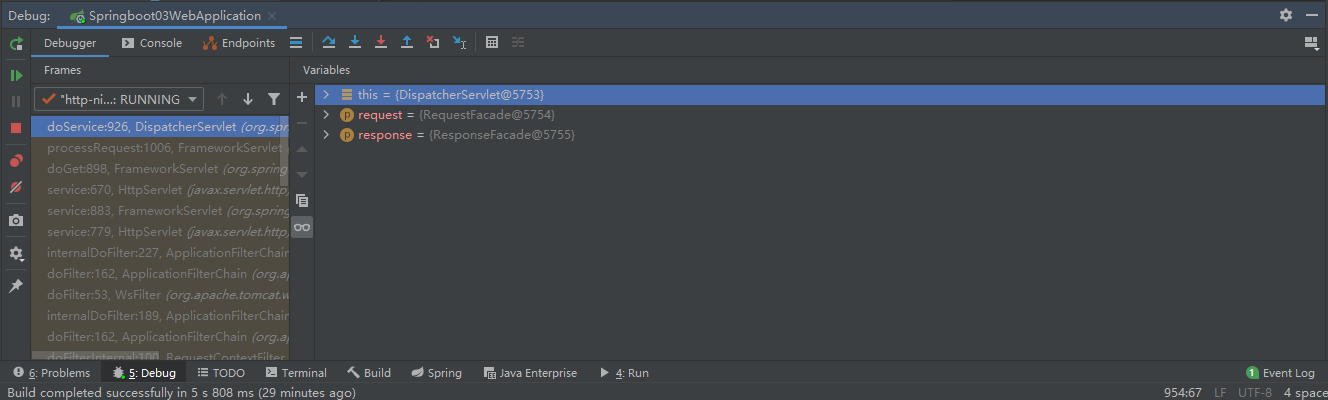Click the View Breakpoints icon
1328x400 pixels.
point(16,161)
